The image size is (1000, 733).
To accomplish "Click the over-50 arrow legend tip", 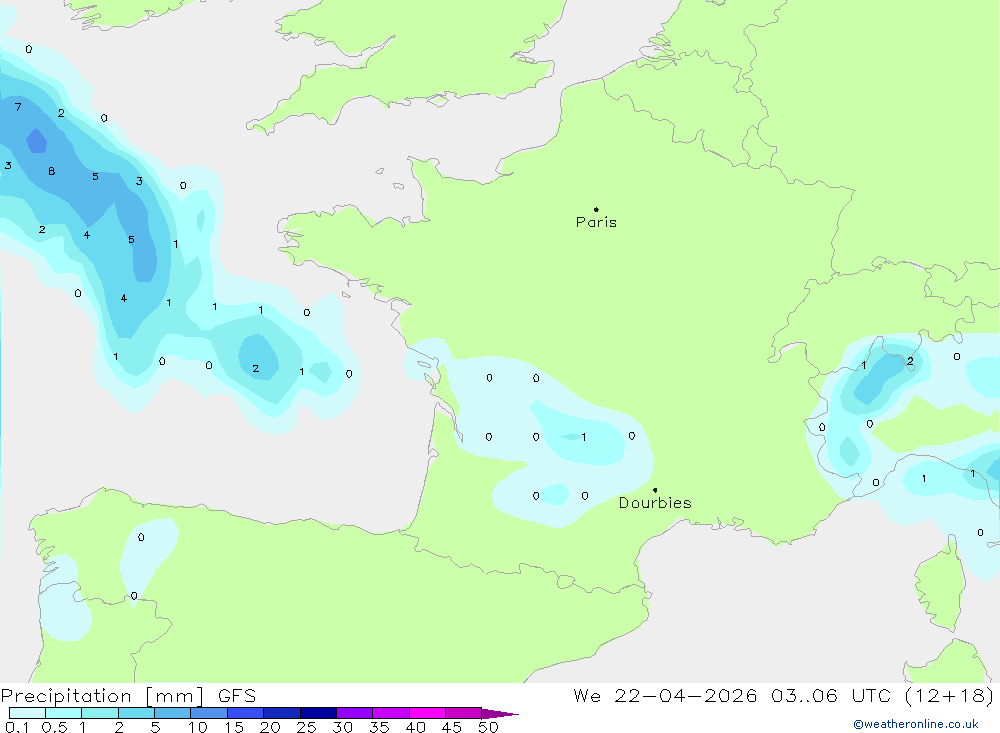I will click(500, 713).
